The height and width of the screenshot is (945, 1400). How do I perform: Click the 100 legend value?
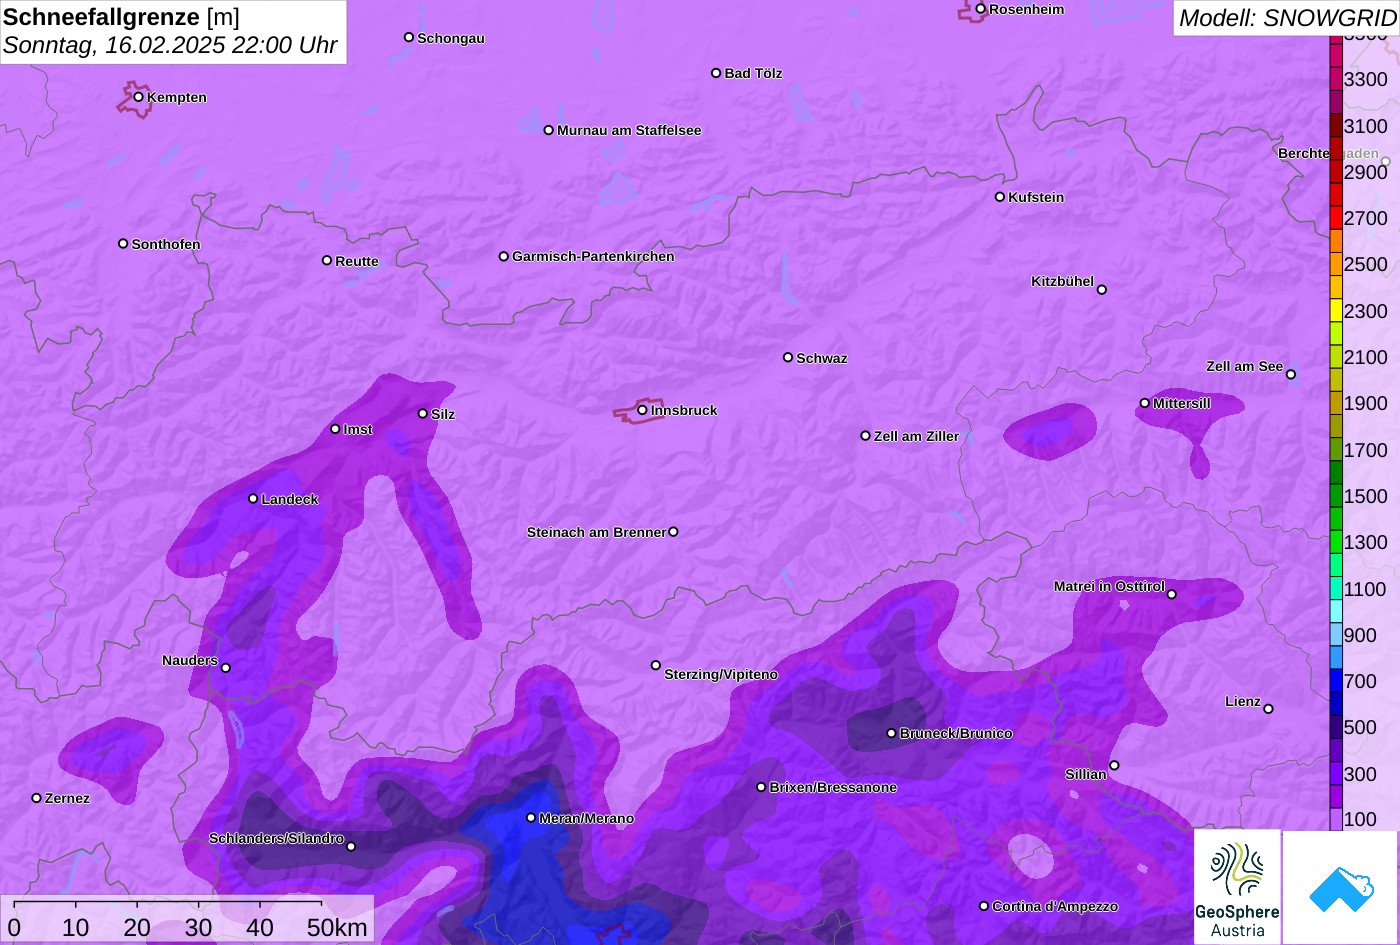tap(1360, 819)
